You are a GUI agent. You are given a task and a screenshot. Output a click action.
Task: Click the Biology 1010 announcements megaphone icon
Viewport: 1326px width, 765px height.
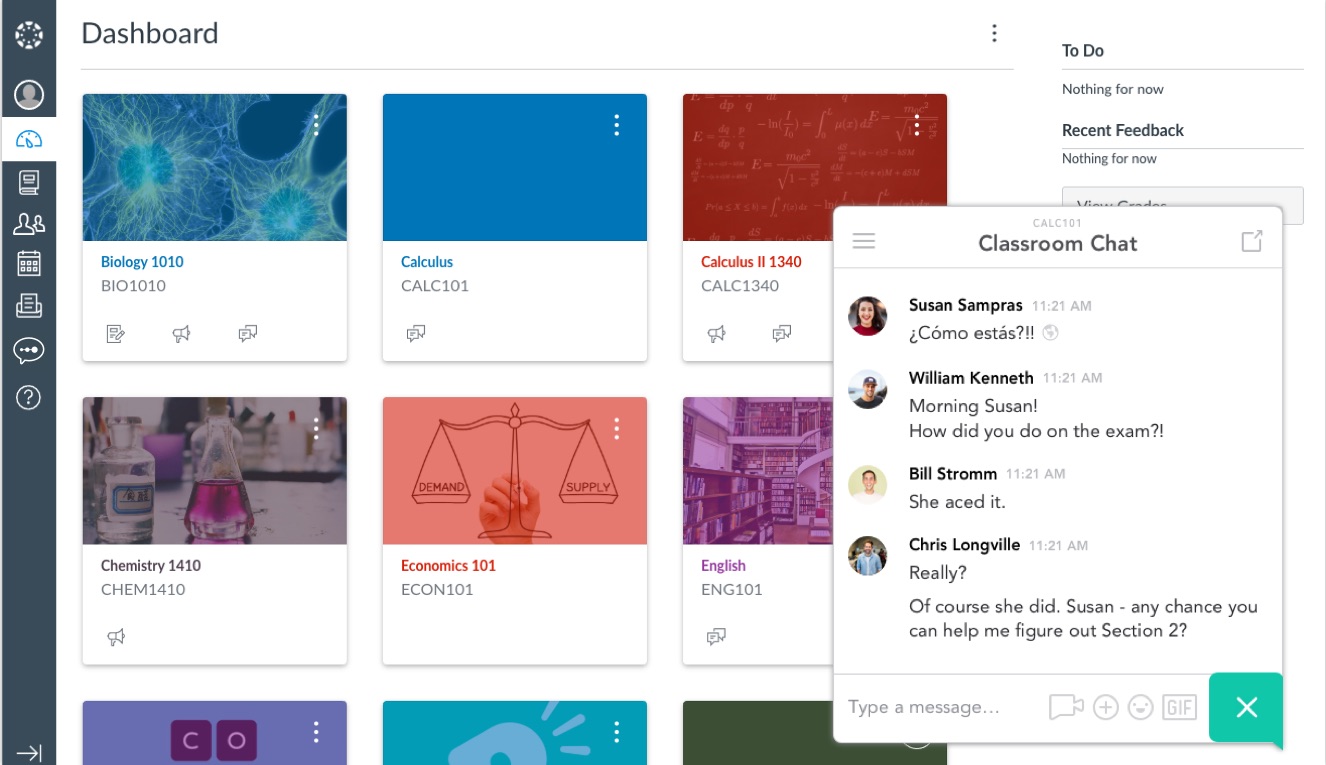pyautogui.click(x=181, y=334)
